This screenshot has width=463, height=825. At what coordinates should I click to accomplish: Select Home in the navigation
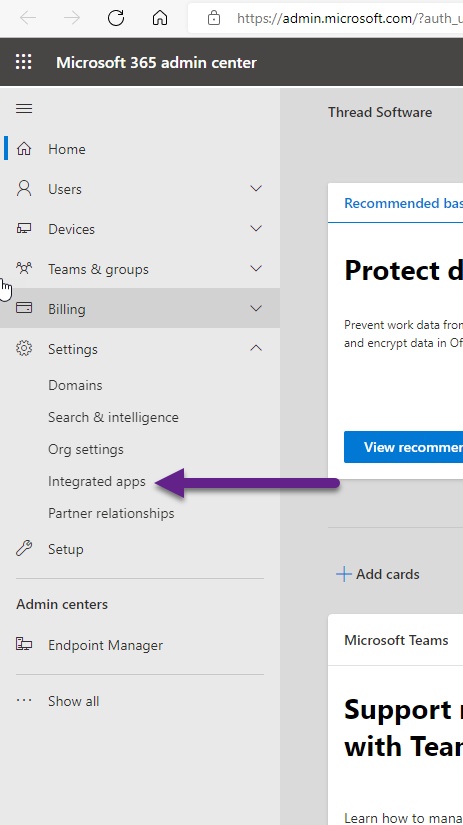tap(67, 149)
